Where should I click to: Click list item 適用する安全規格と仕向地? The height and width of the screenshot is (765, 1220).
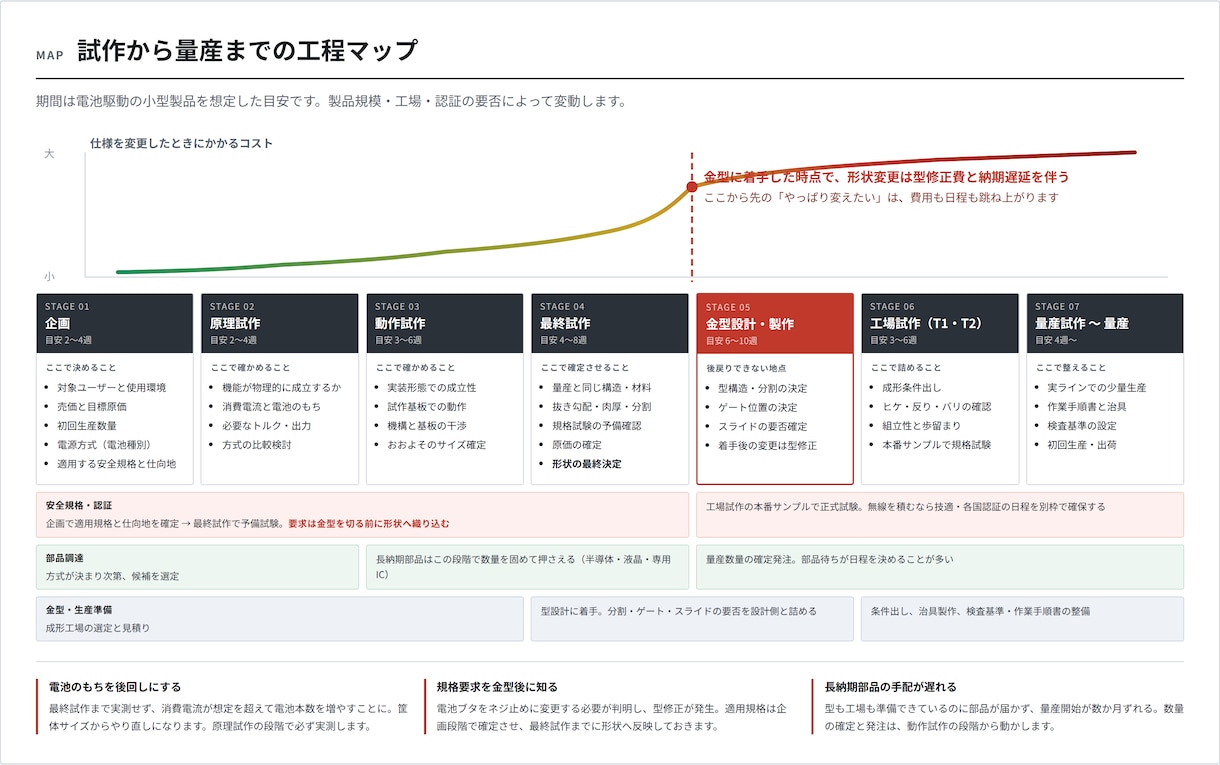[x=117, y=464]
